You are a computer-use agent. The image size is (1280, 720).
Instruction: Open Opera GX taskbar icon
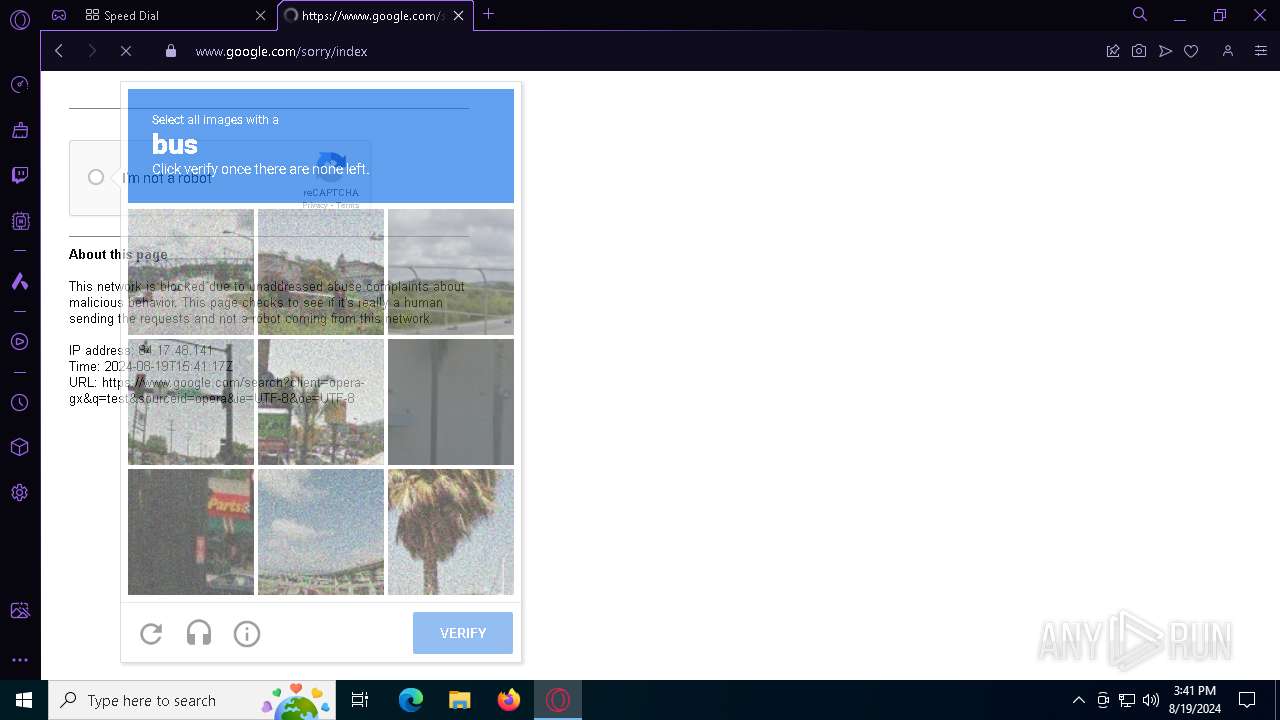(558, 700)
